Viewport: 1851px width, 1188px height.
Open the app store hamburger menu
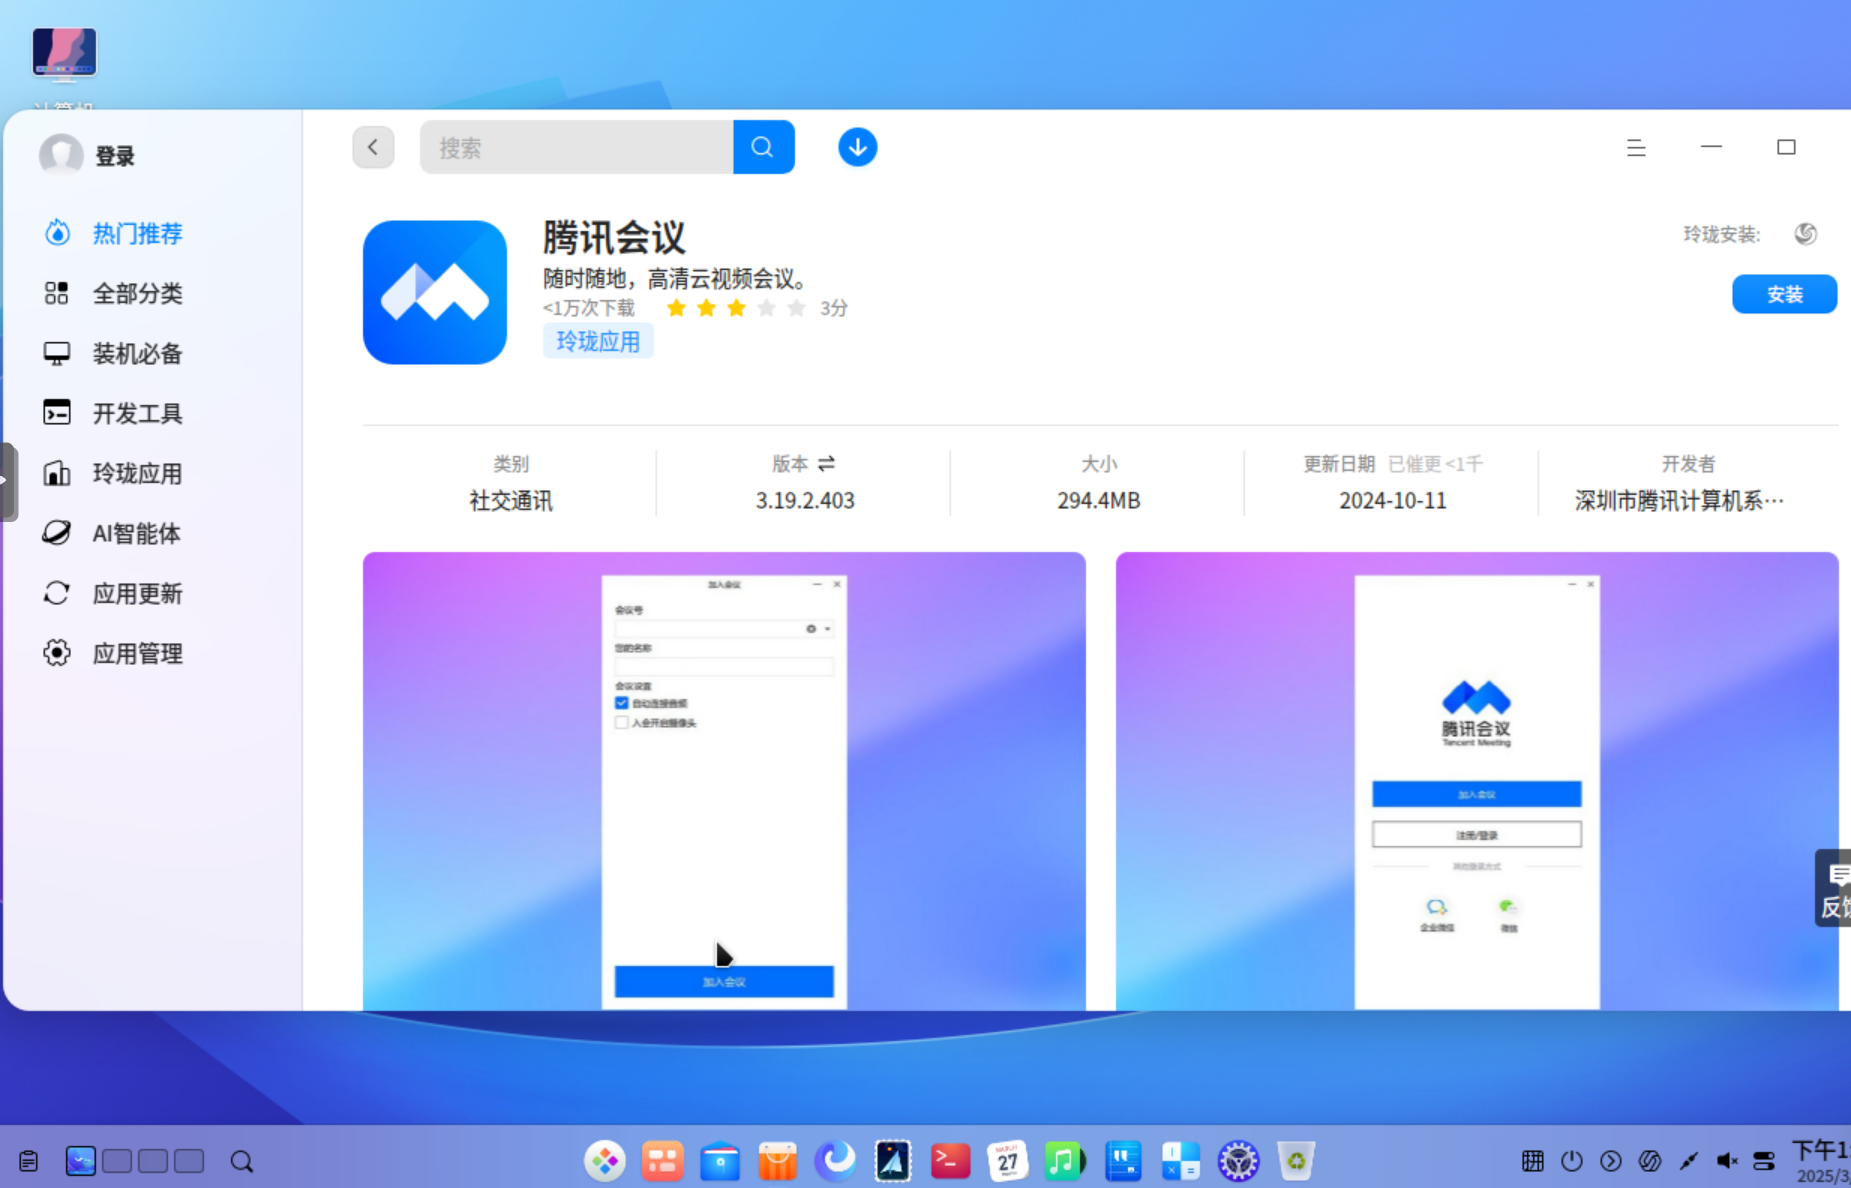click(1636, 148)
